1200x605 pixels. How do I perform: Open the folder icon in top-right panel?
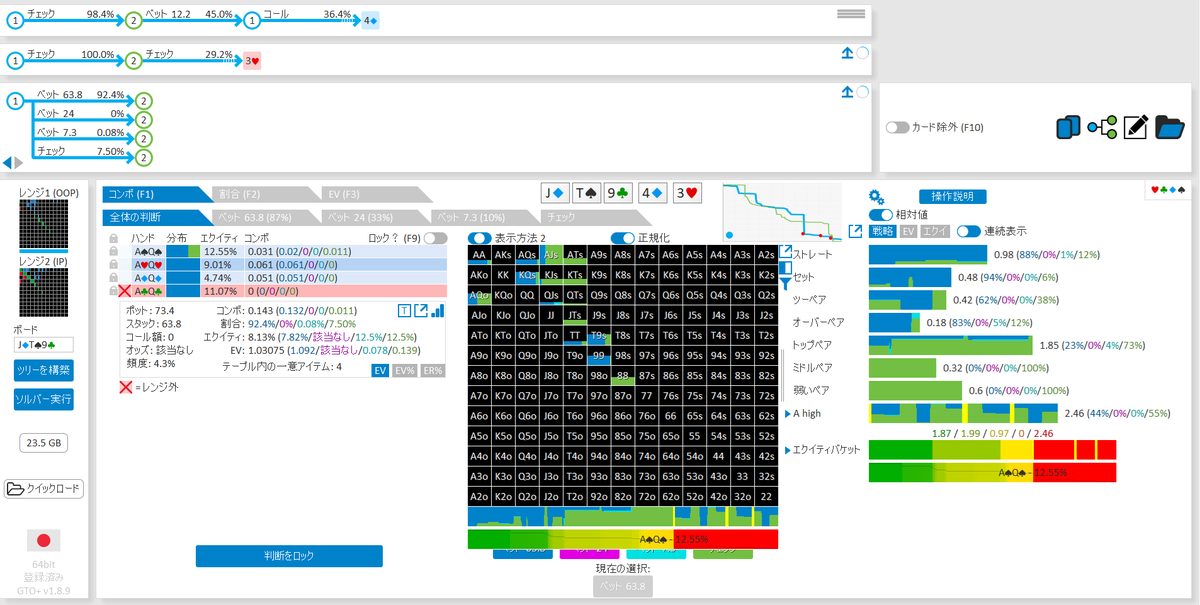(x=1169, y=127)
